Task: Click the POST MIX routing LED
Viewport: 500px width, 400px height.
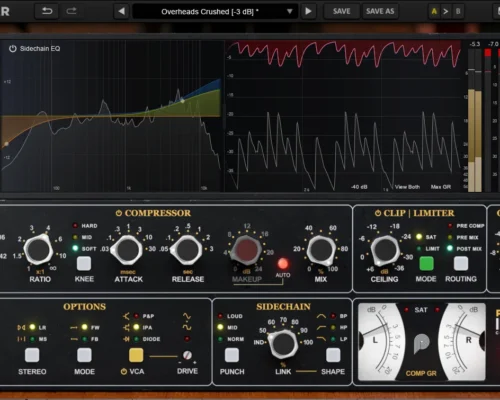Action: coord(450,248)
